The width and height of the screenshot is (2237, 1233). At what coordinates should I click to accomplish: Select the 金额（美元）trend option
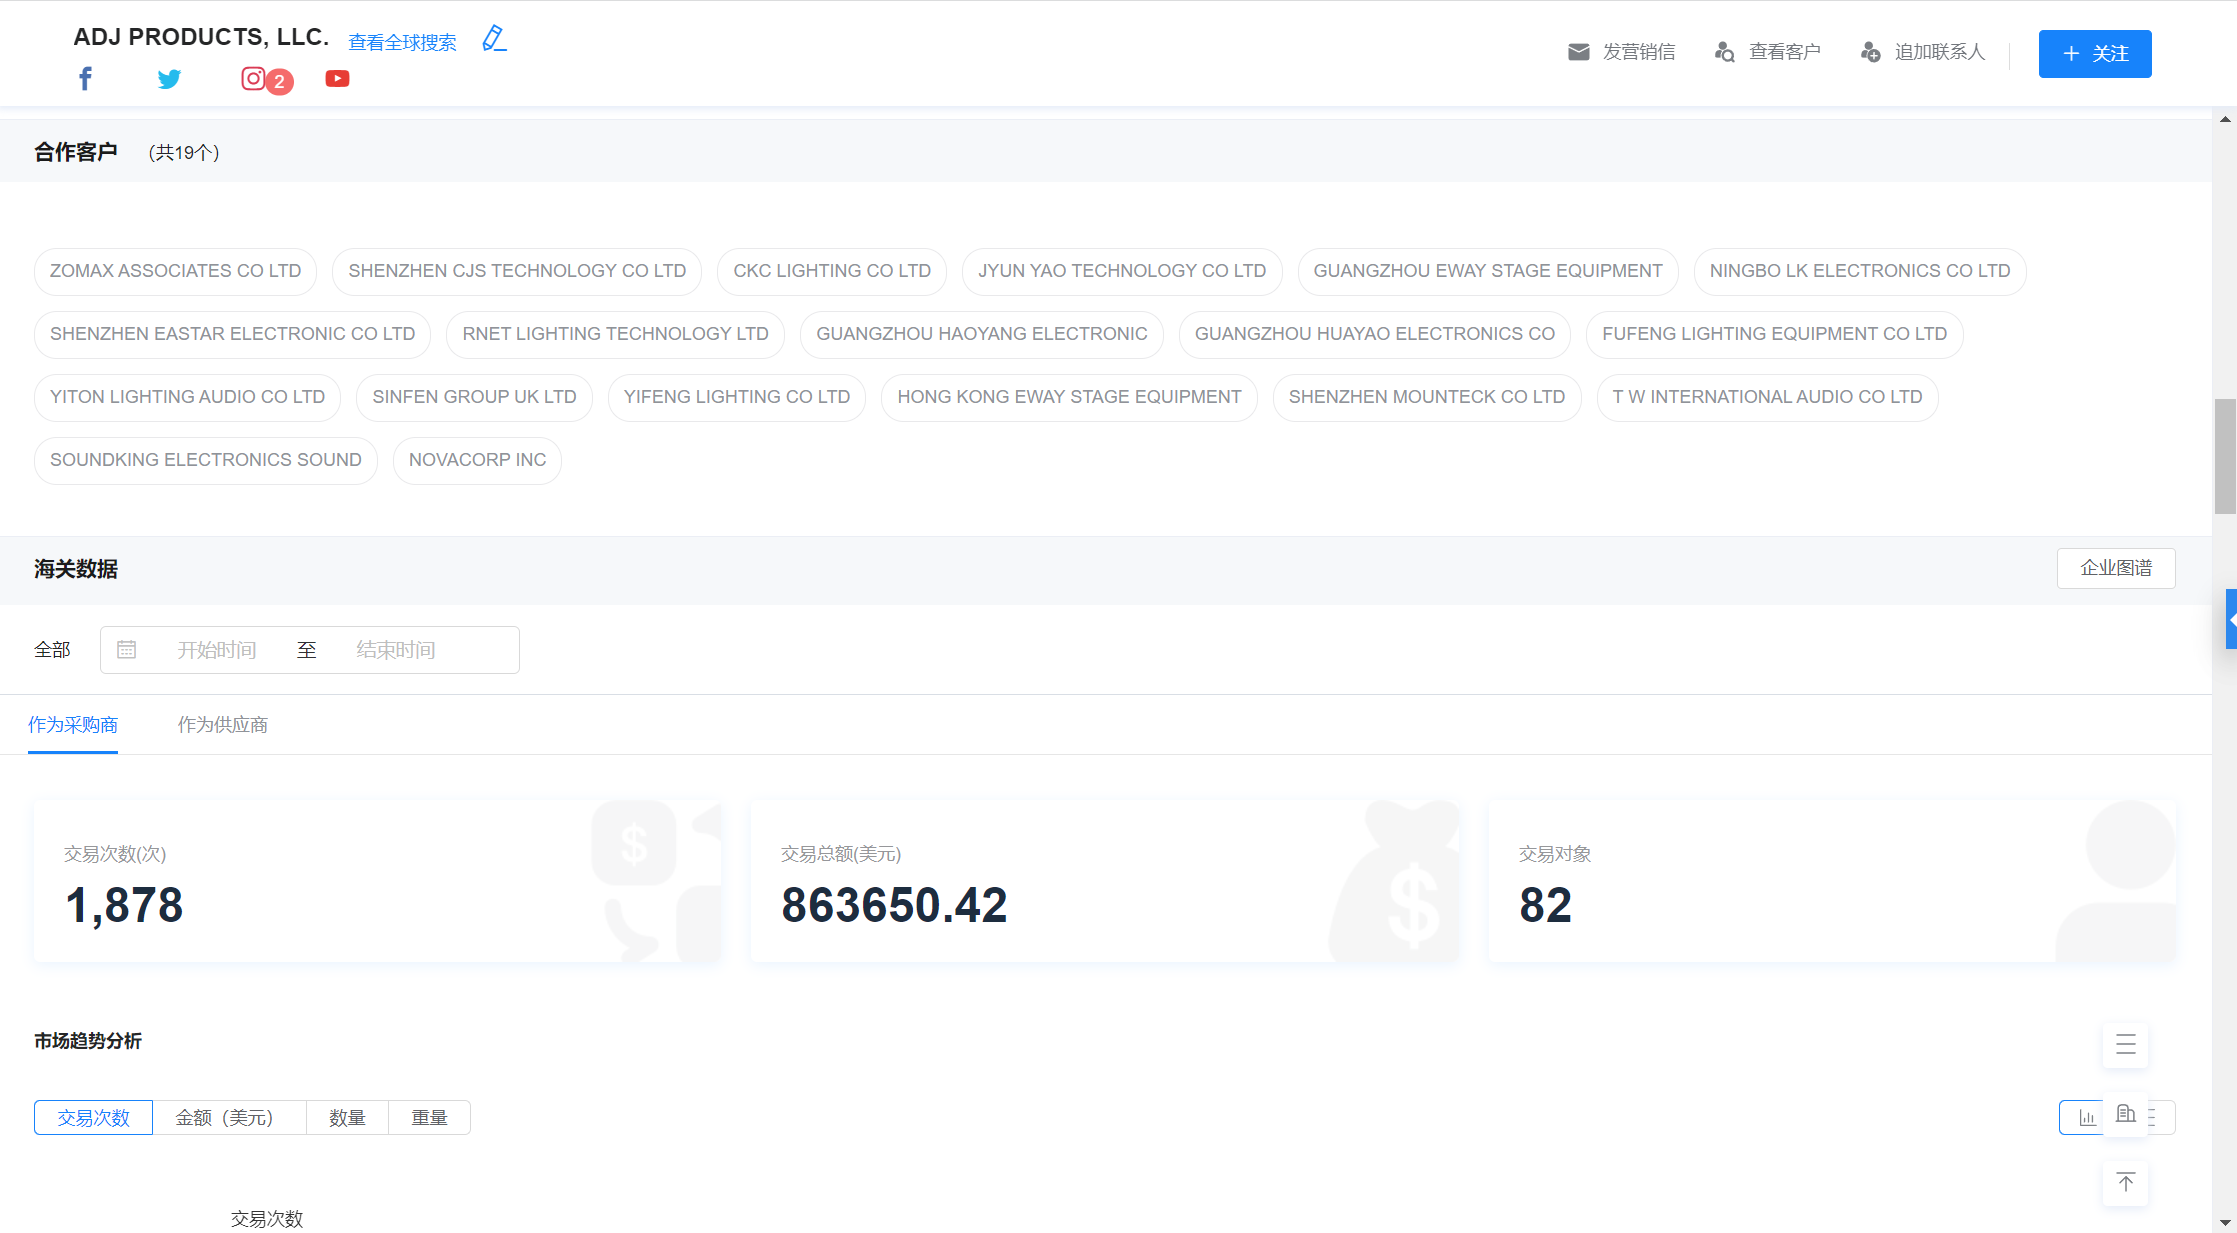(229, 1118)
